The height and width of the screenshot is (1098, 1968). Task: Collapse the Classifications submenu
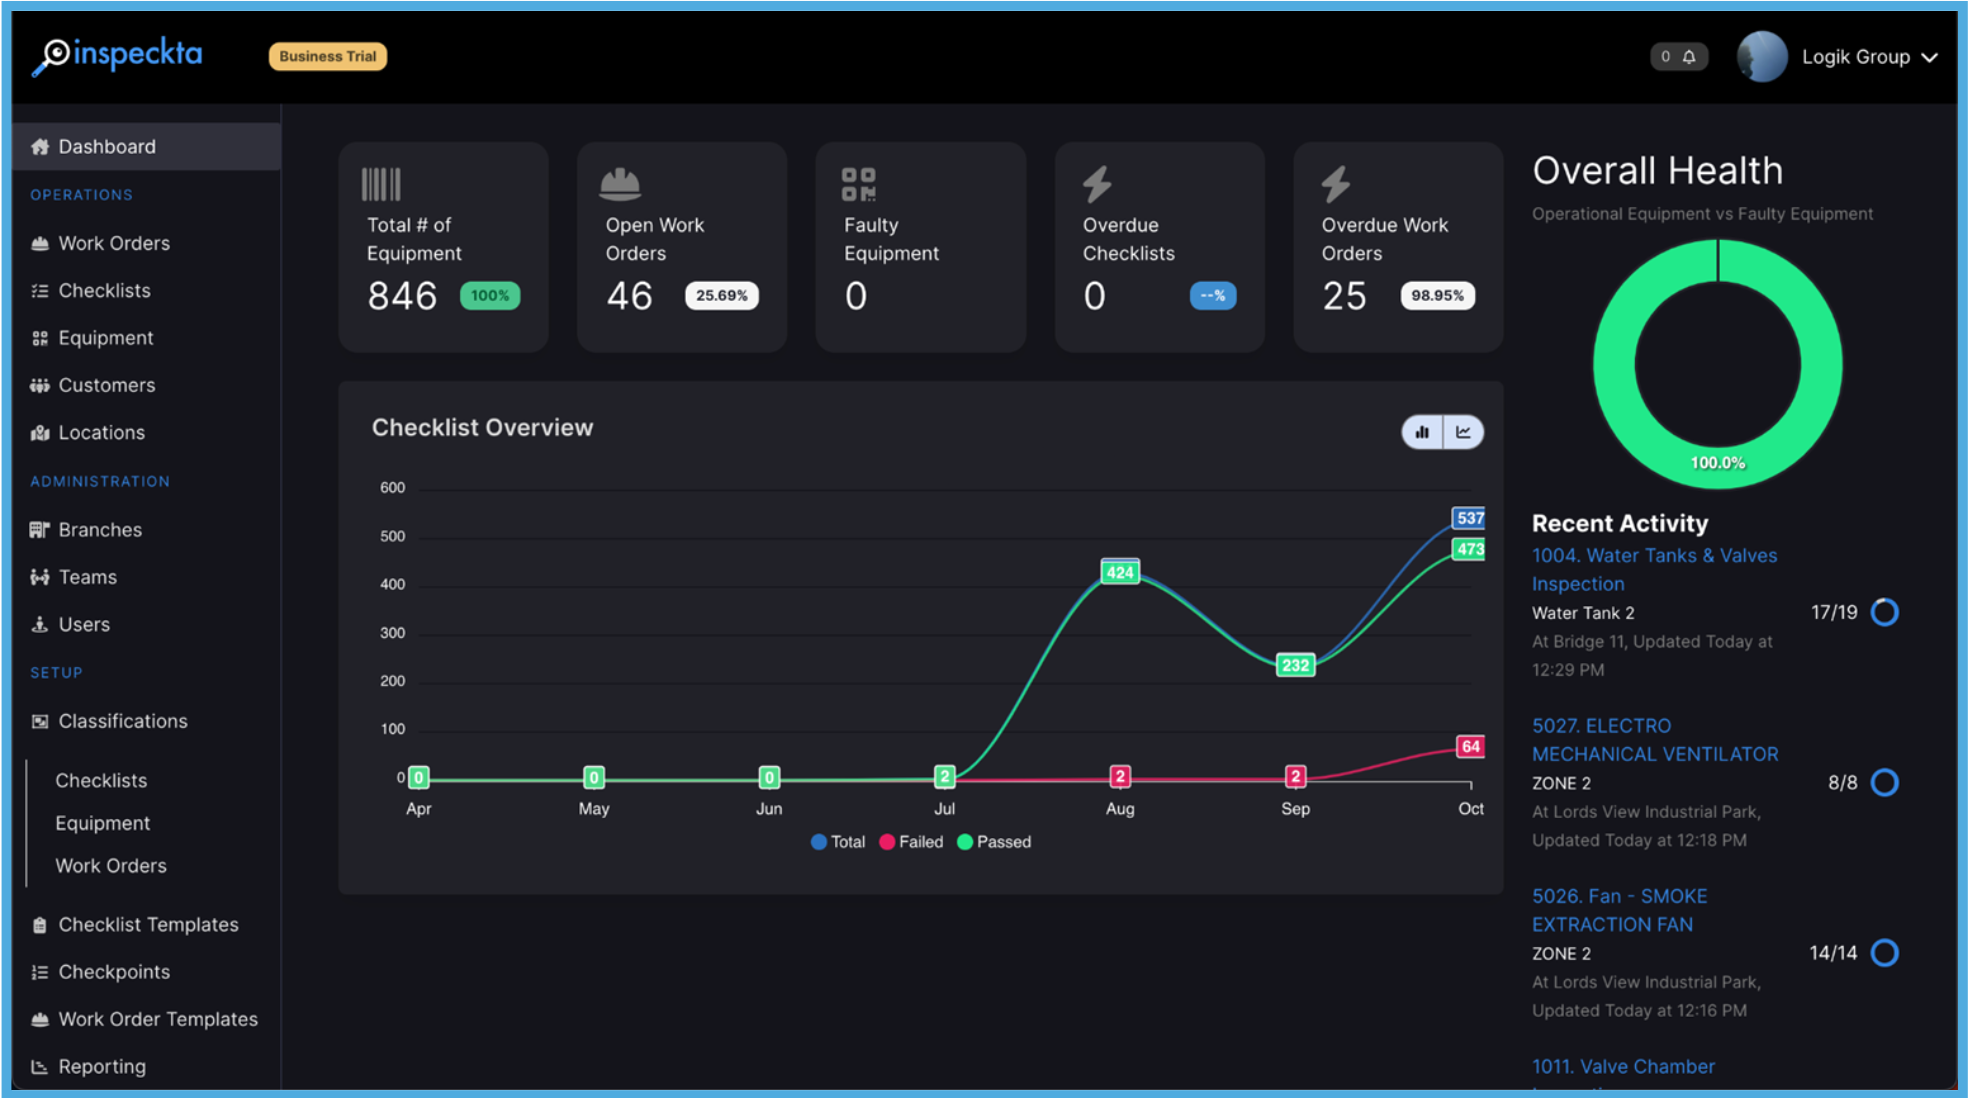[x=122, y=721]
